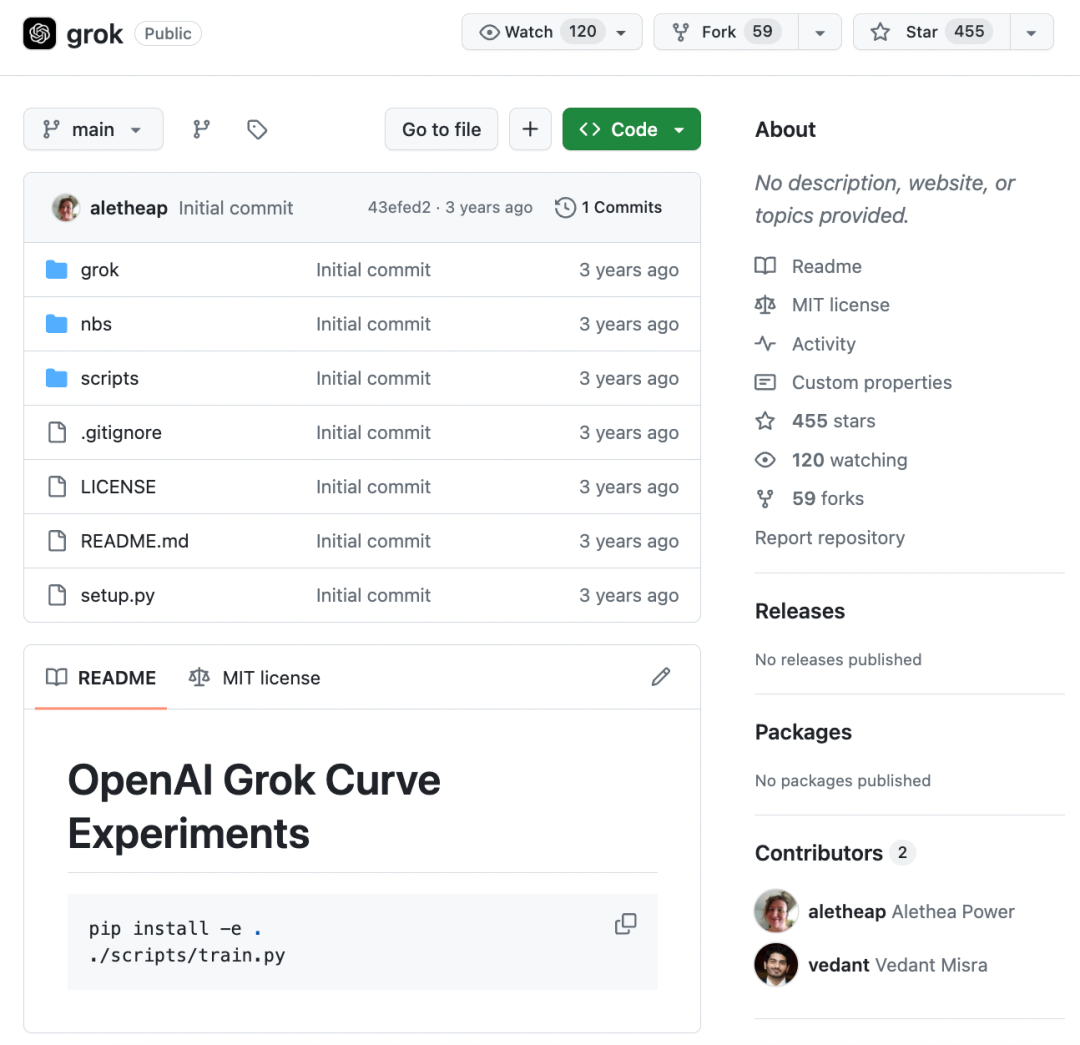Click Report repository link
The width and height of the screenshot is (1080, 1045).
tap(829, 537)
